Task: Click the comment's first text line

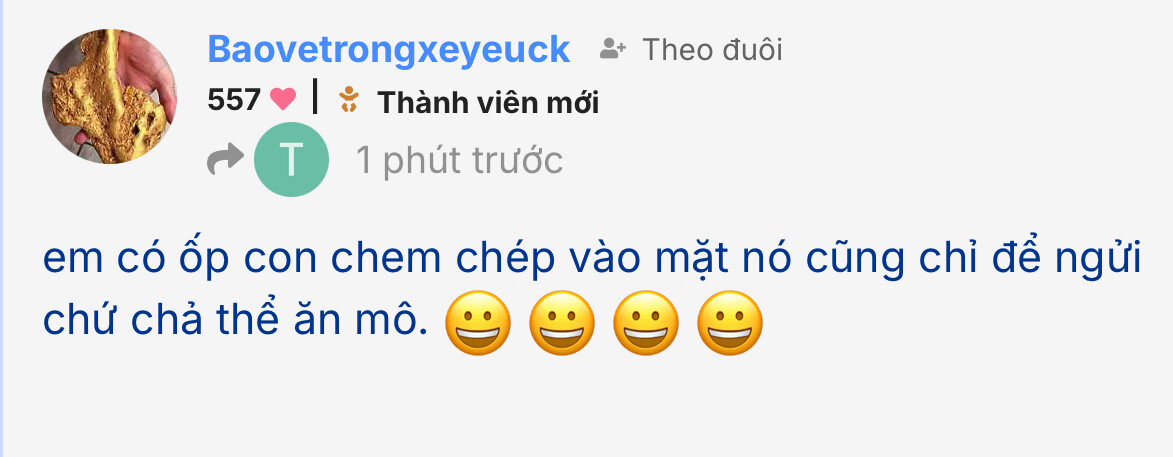Action: point(592,259)
